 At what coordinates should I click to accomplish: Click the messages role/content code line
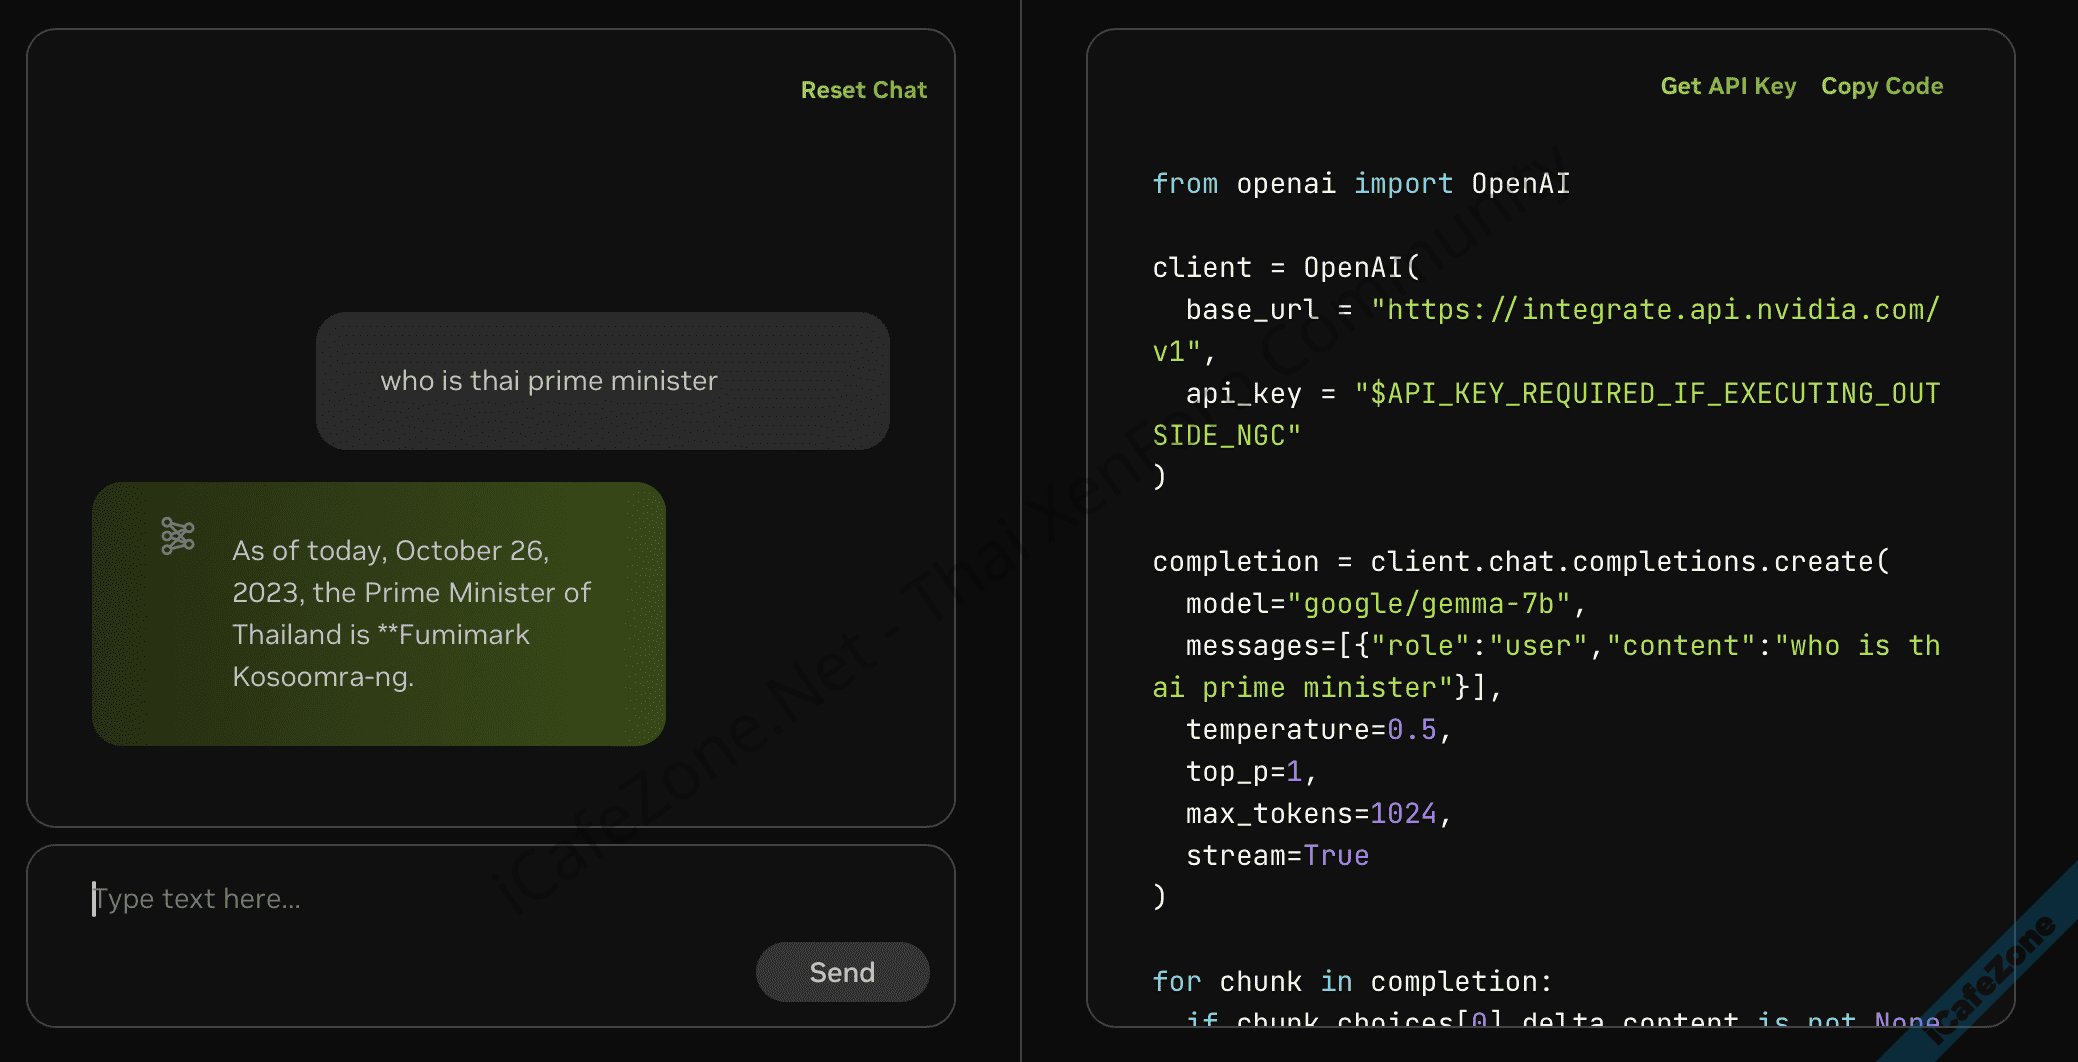tap(1560, 646)
